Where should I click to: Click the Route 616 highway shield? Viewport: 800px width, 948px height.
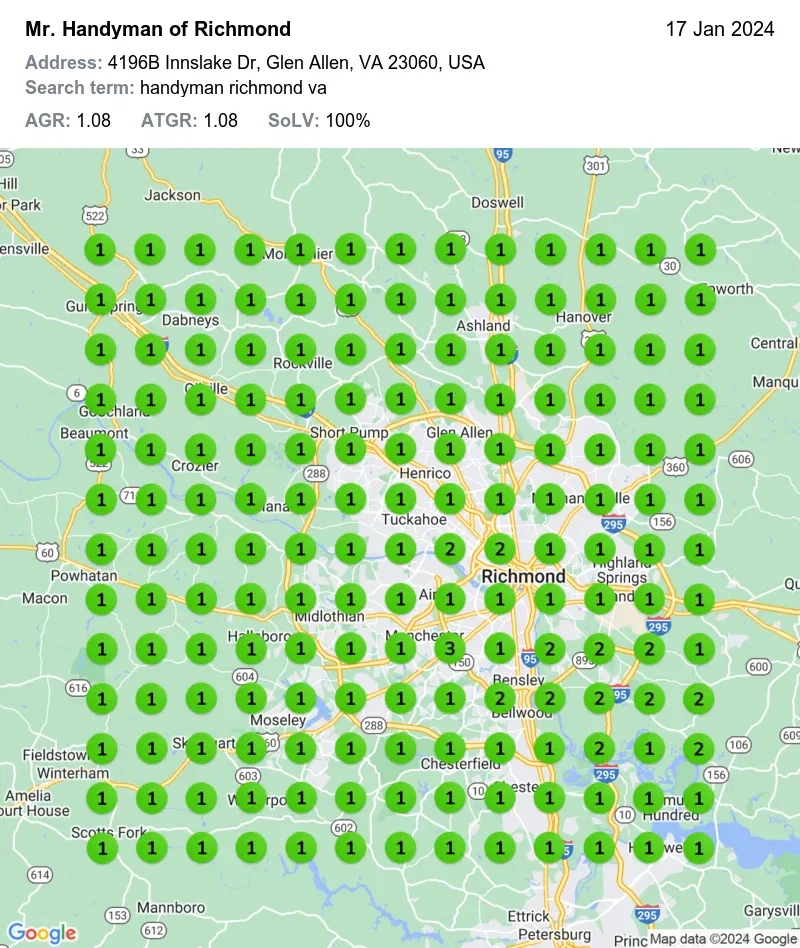(x=76, y=687)
